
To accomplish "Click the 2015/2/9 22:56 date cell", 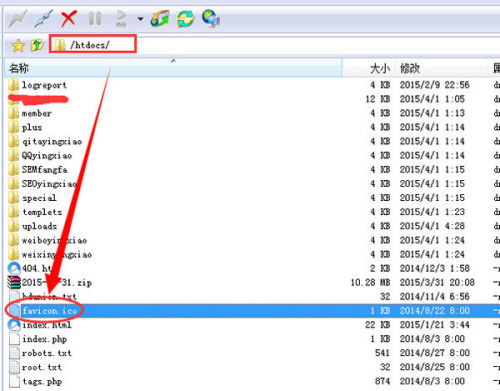I will pyautogui.click(x=435, y=85).
